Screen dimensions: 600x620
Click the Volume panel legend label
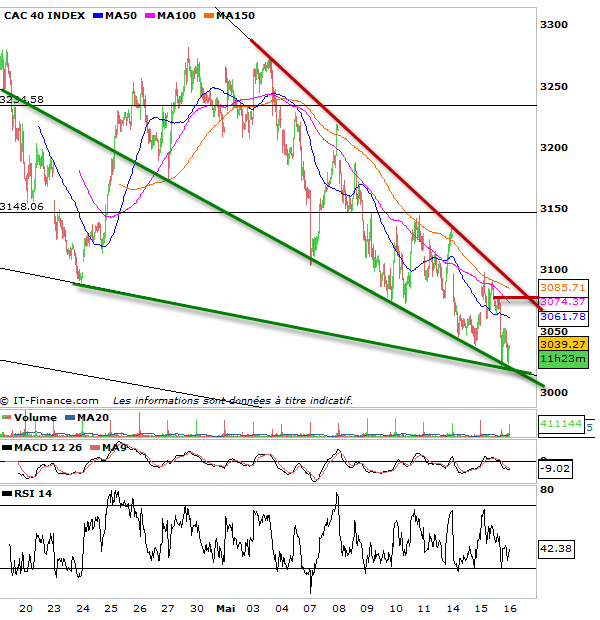point(33,417)
